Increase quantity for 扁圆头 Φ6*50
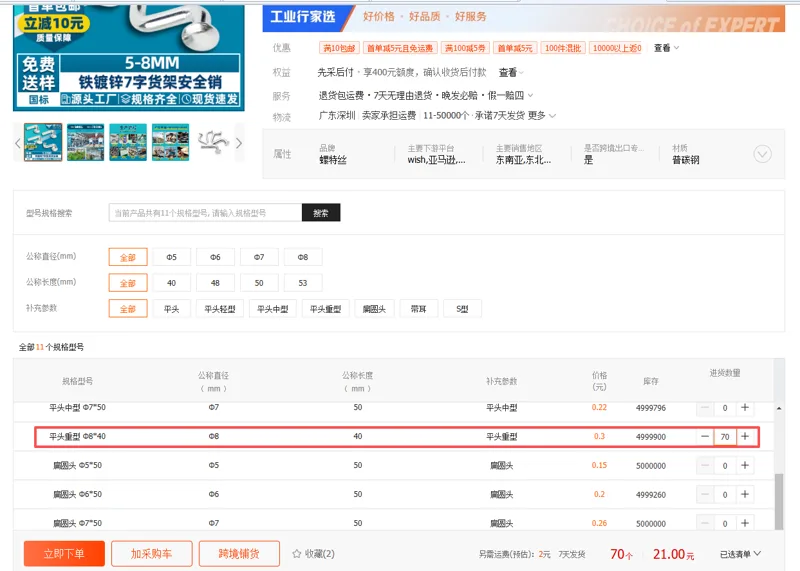The image size is (800, 571). [745, 494]
